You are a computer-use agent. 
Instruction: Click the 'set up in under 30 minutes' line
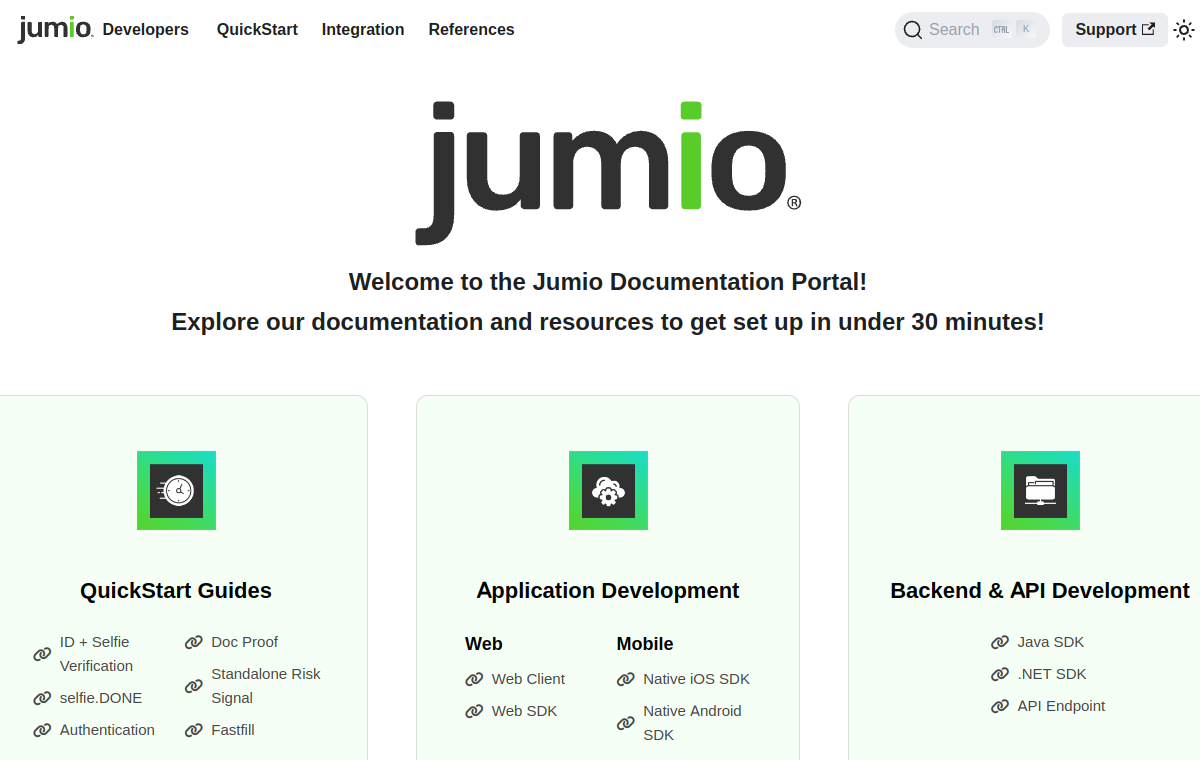point(608,322)
